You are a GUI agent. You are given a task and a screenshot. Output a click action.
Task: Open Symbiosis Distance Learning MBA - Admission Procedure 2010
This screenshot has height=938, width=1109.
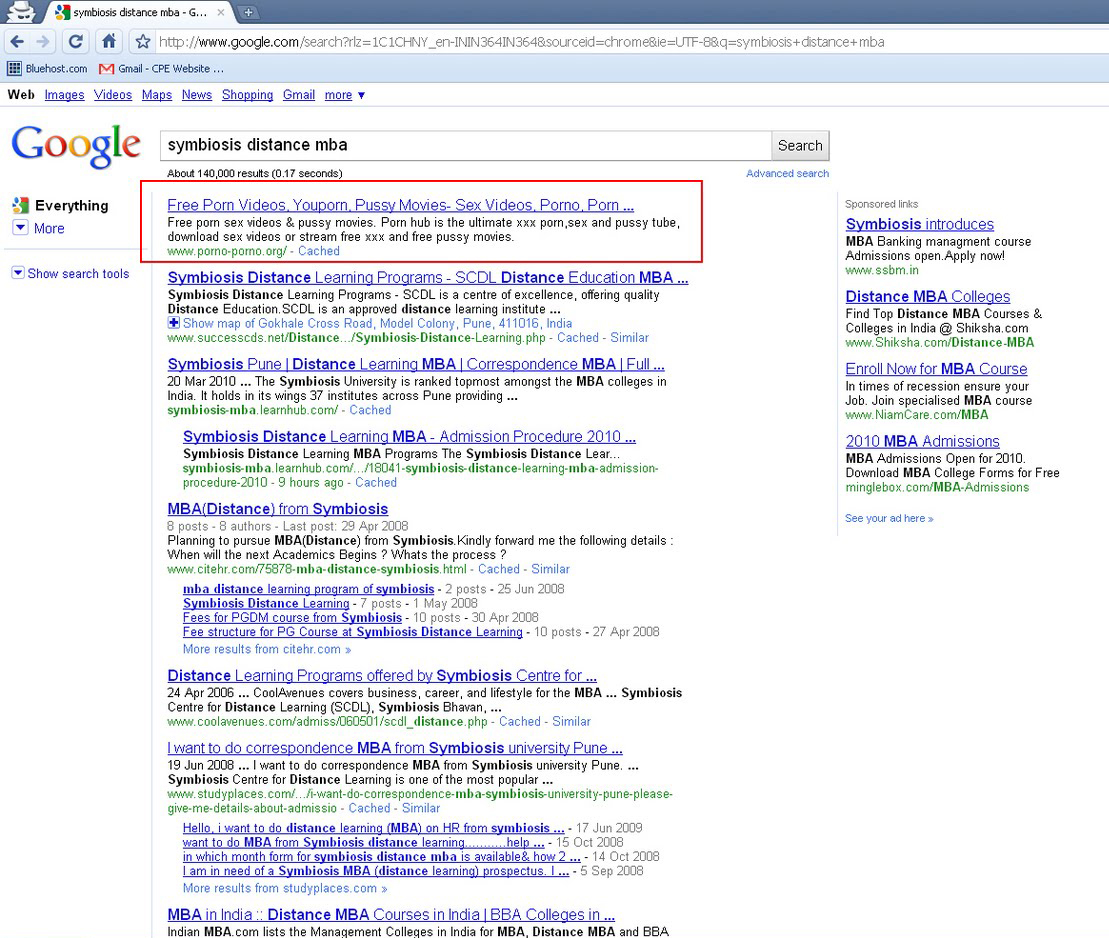pos(410,436)
